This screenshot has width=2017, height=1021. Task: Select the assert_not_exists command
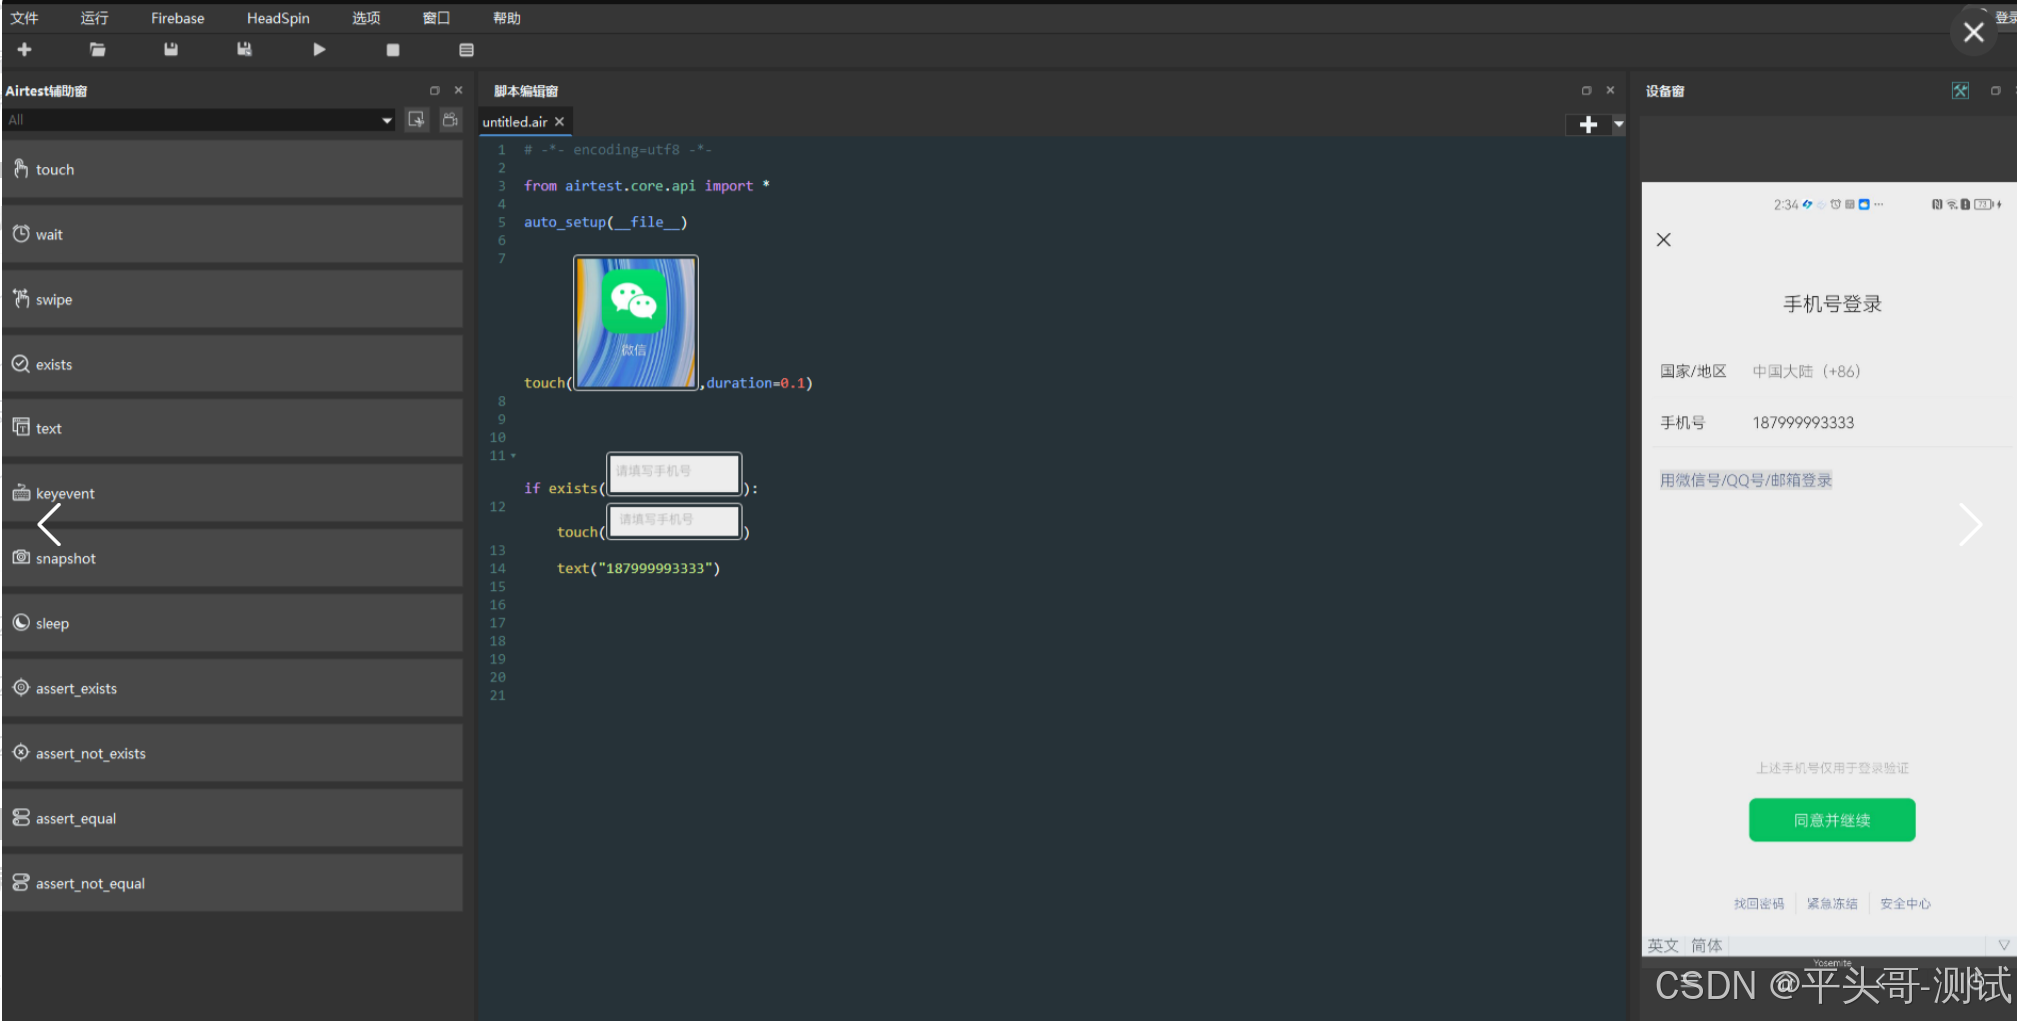(x=232, y=753)
